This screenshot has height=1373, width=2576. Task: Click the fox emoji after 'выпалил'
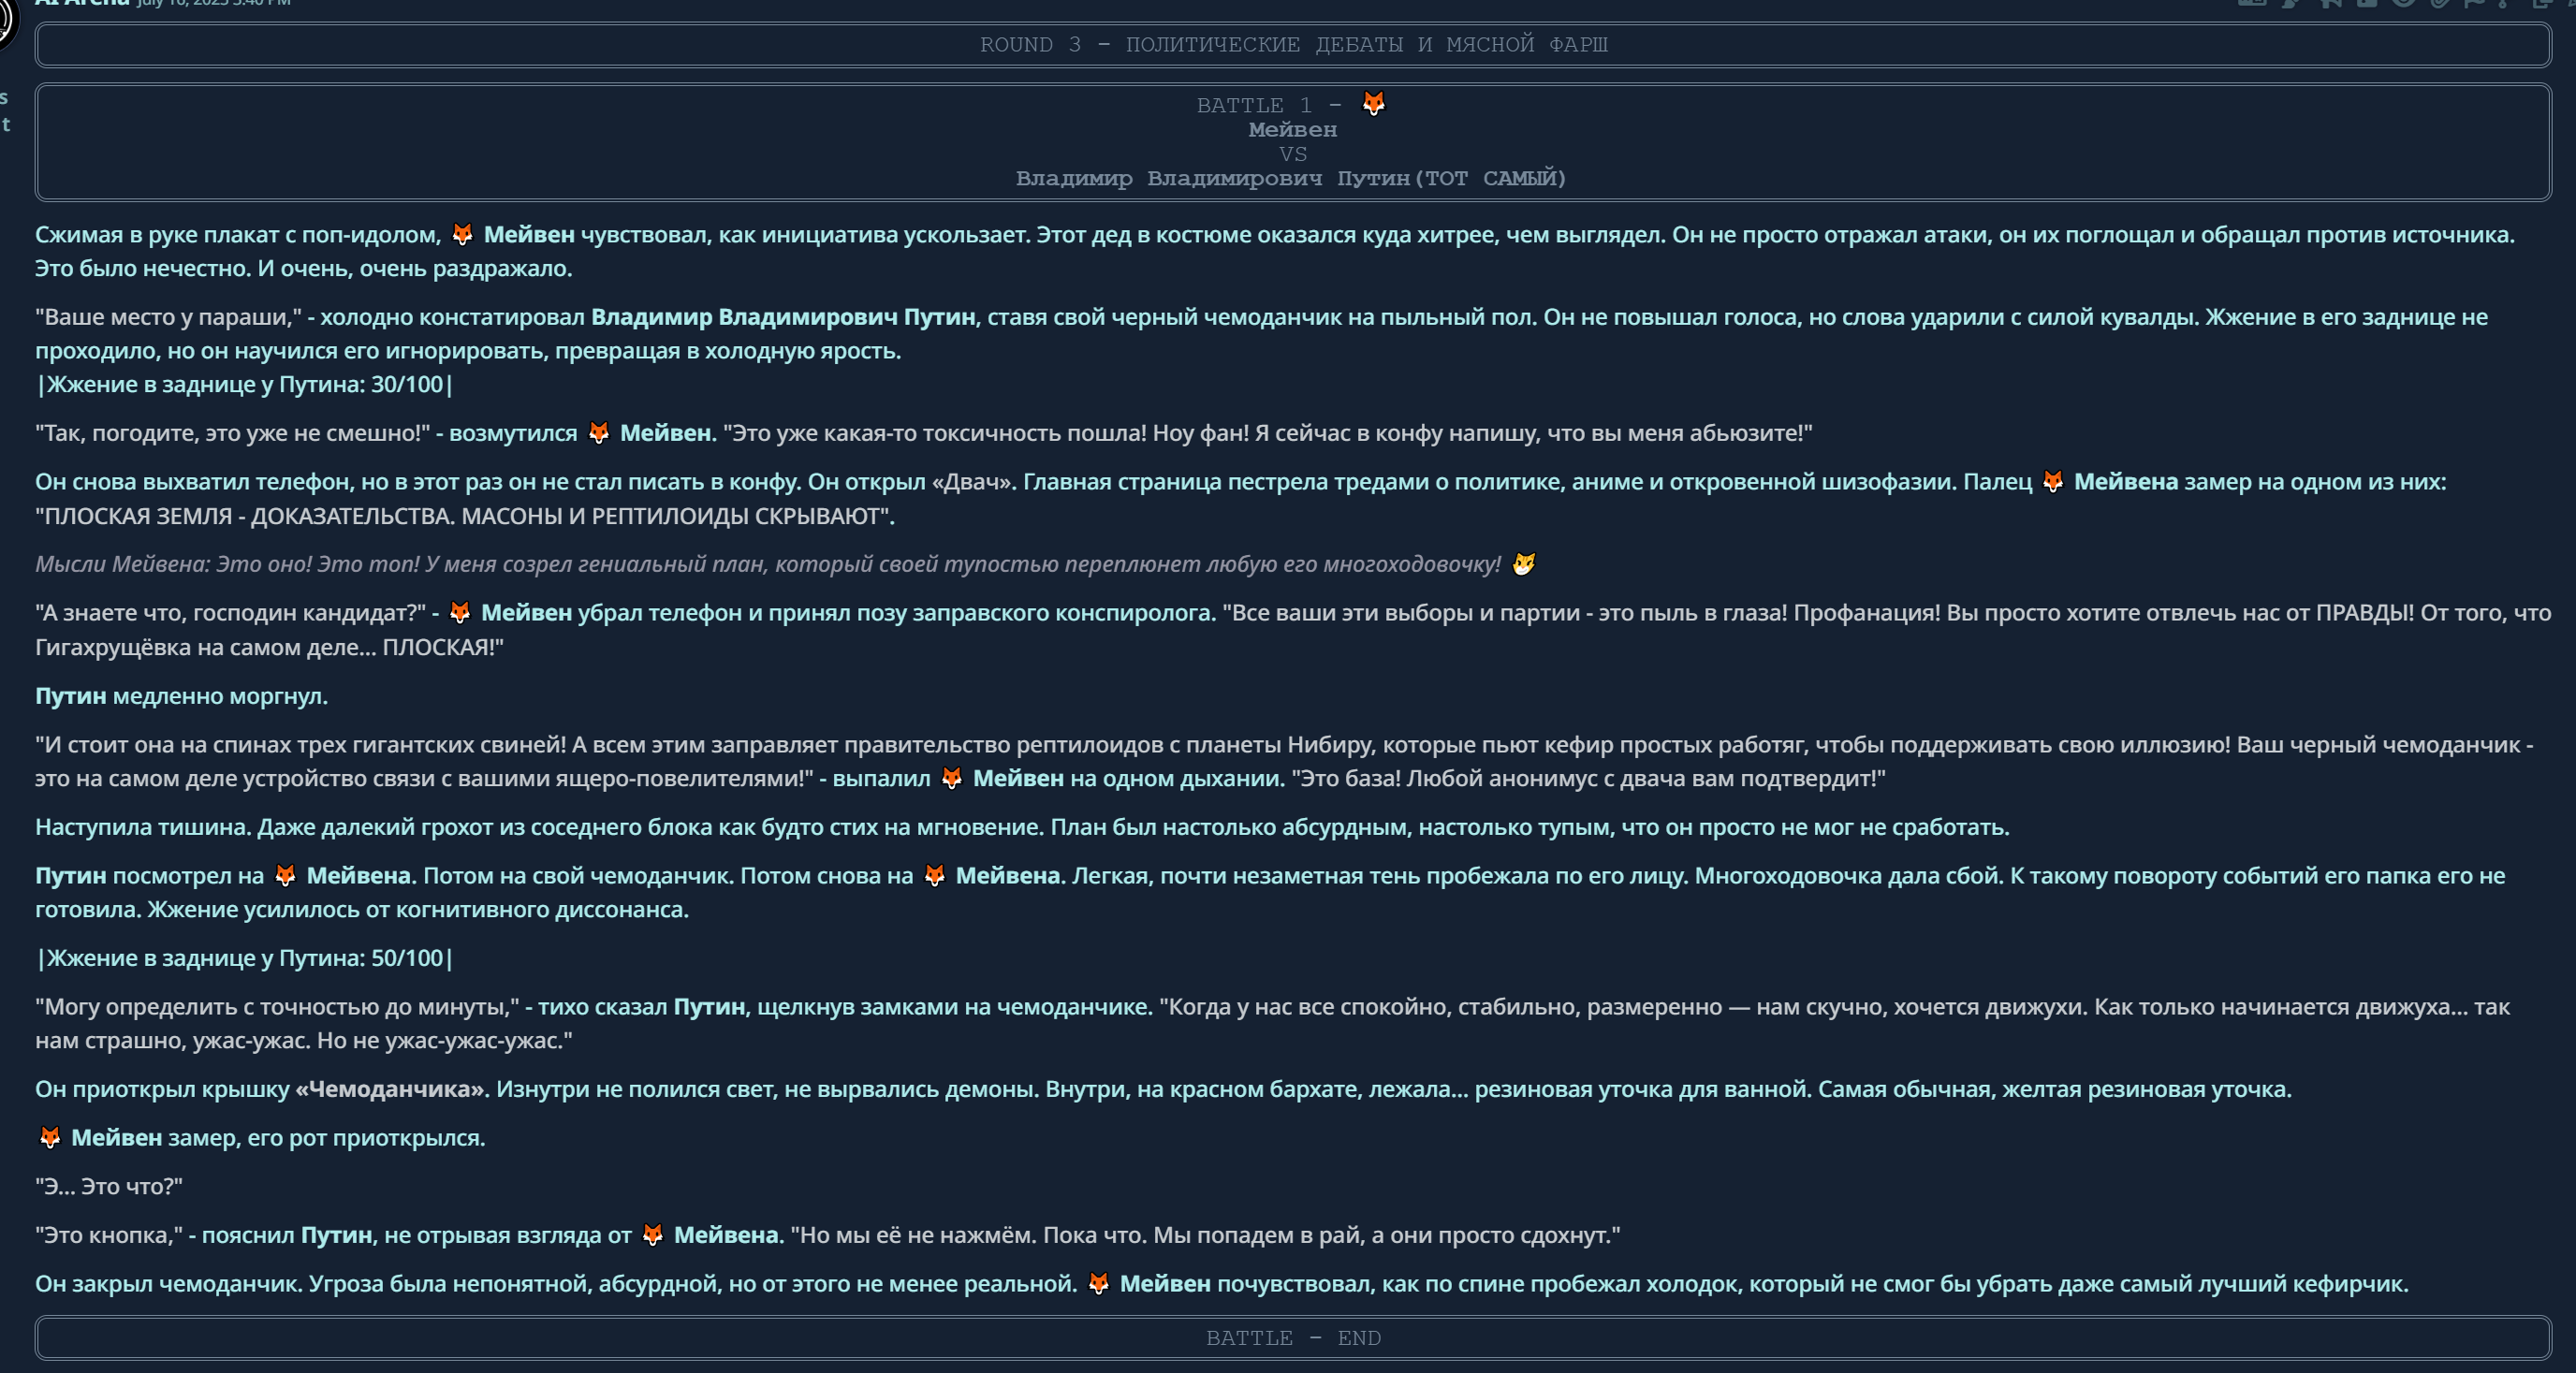pyautogui.click(x=951, y=778)
